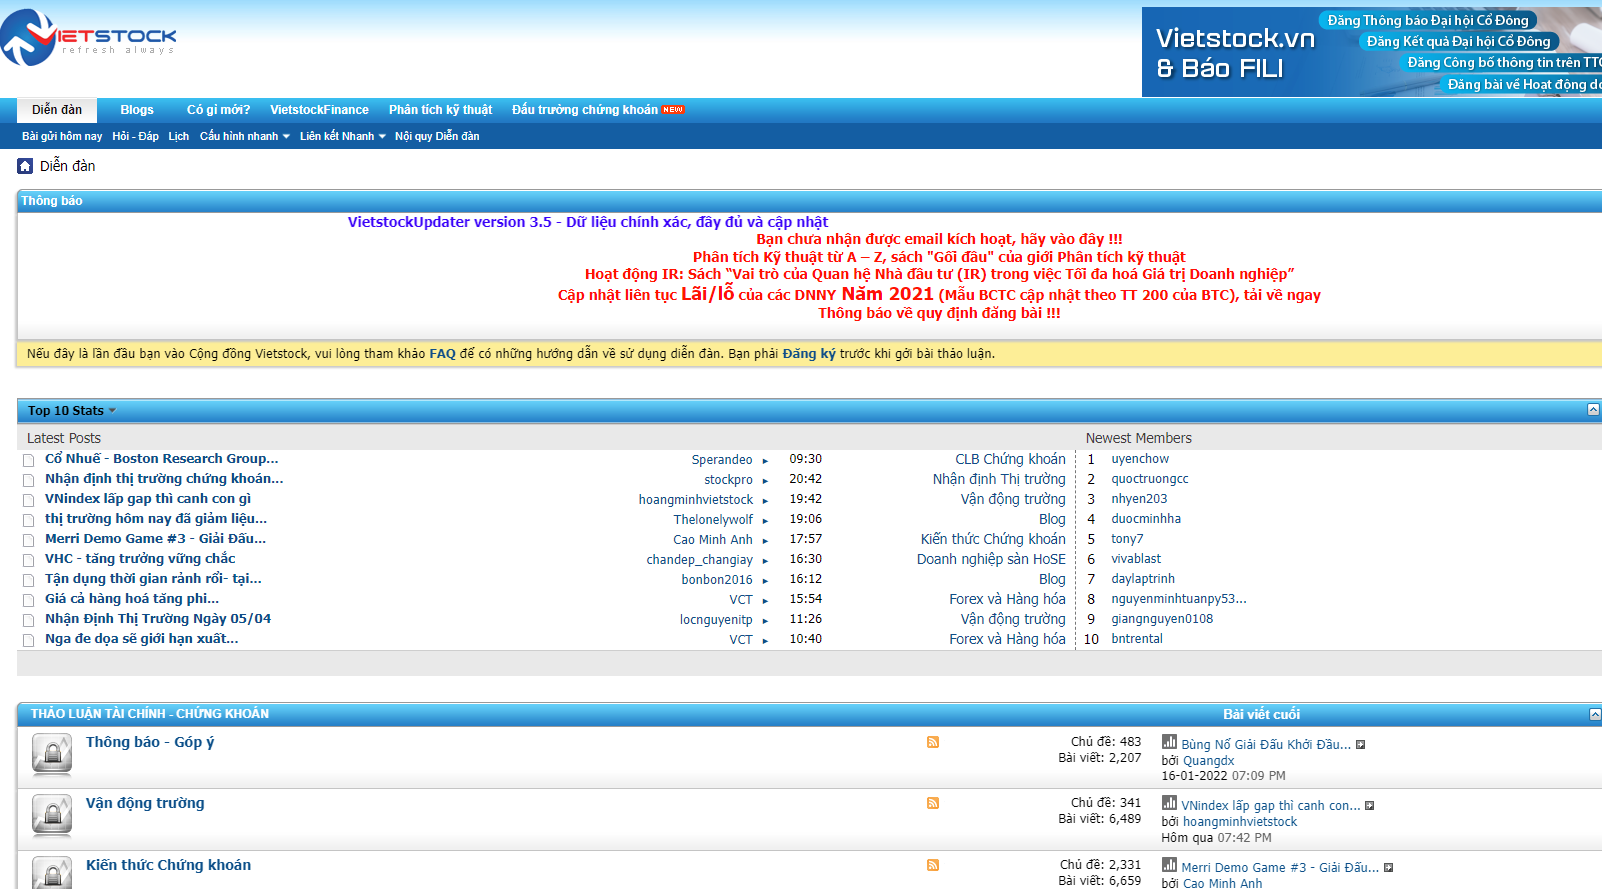
Task: Collapse the Top 10 Stats panel
Action: [x=1594, y=410]
